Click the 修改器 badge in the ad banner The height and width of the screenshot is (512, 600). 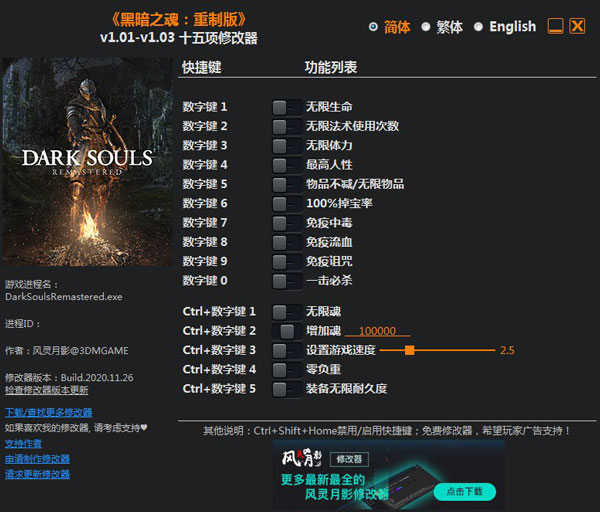click(349, 459)
